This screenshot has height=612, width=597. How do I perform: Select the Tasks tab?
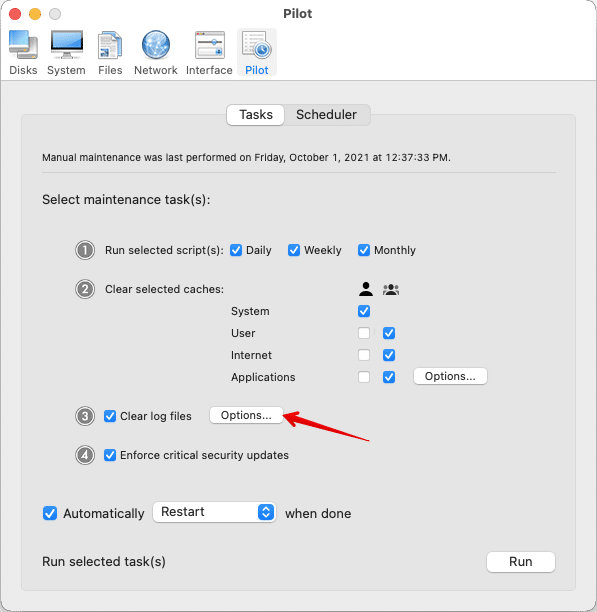pyautogui.click(x=256, y=115)
